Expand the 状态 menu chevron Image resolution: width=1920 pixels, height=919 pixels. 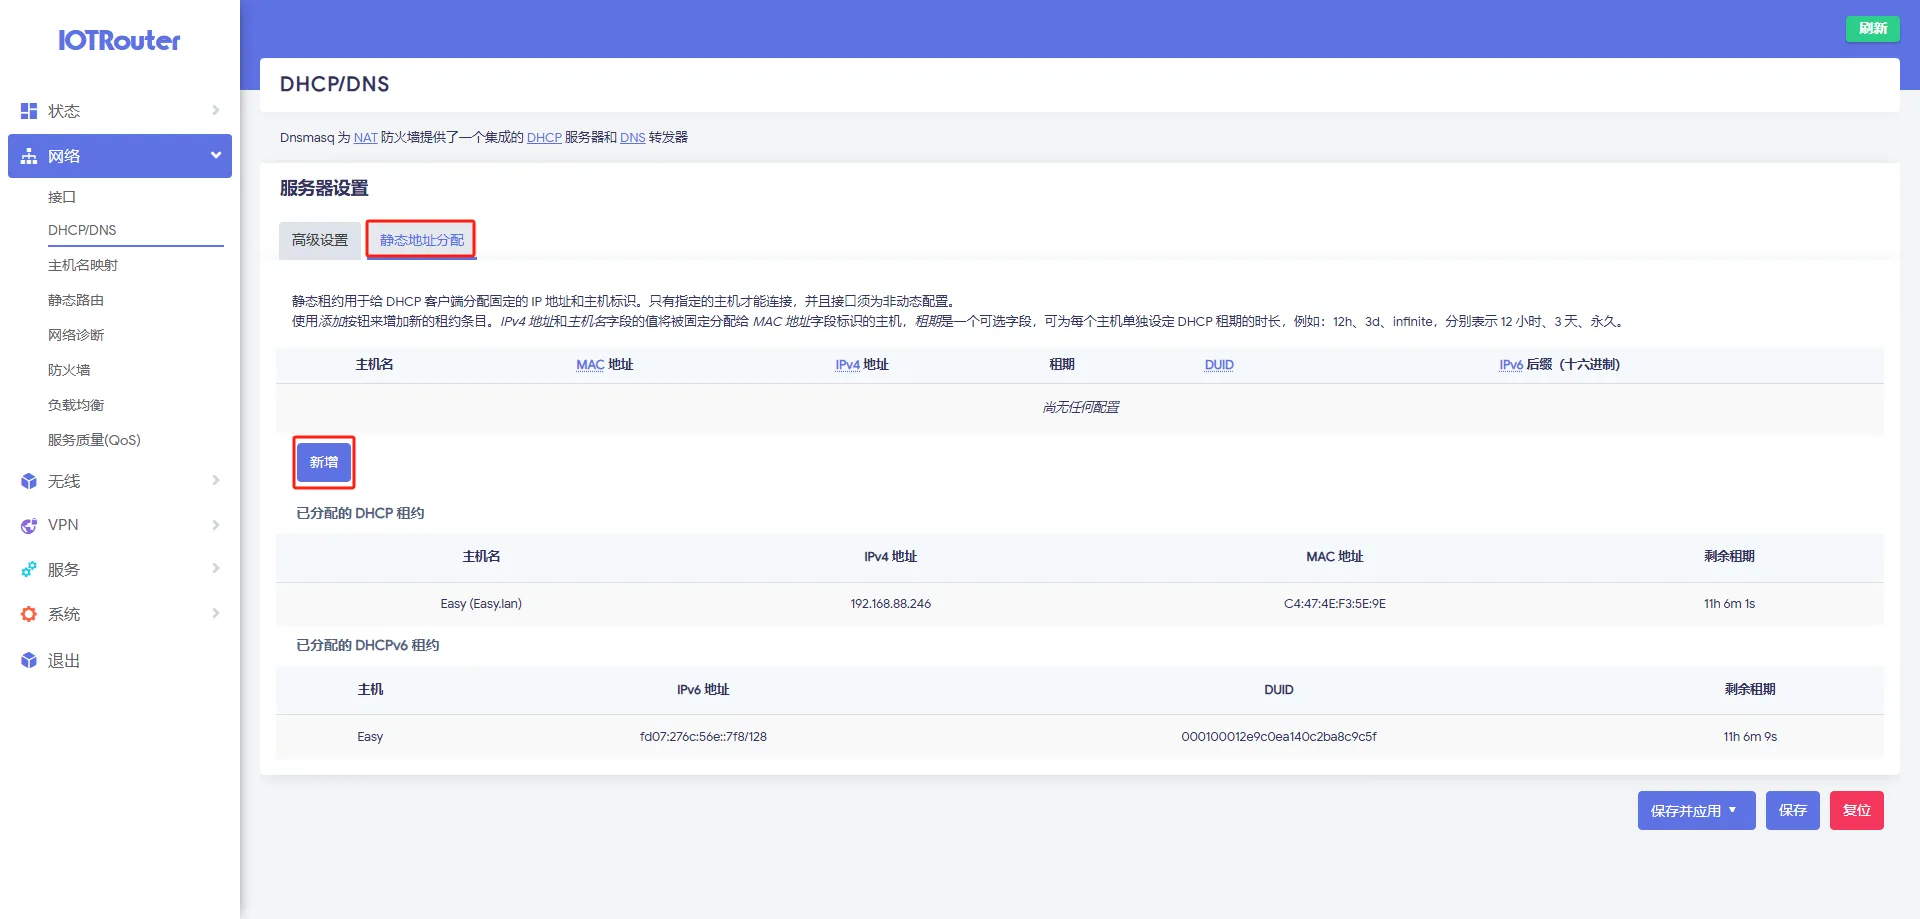coord(215,110)
